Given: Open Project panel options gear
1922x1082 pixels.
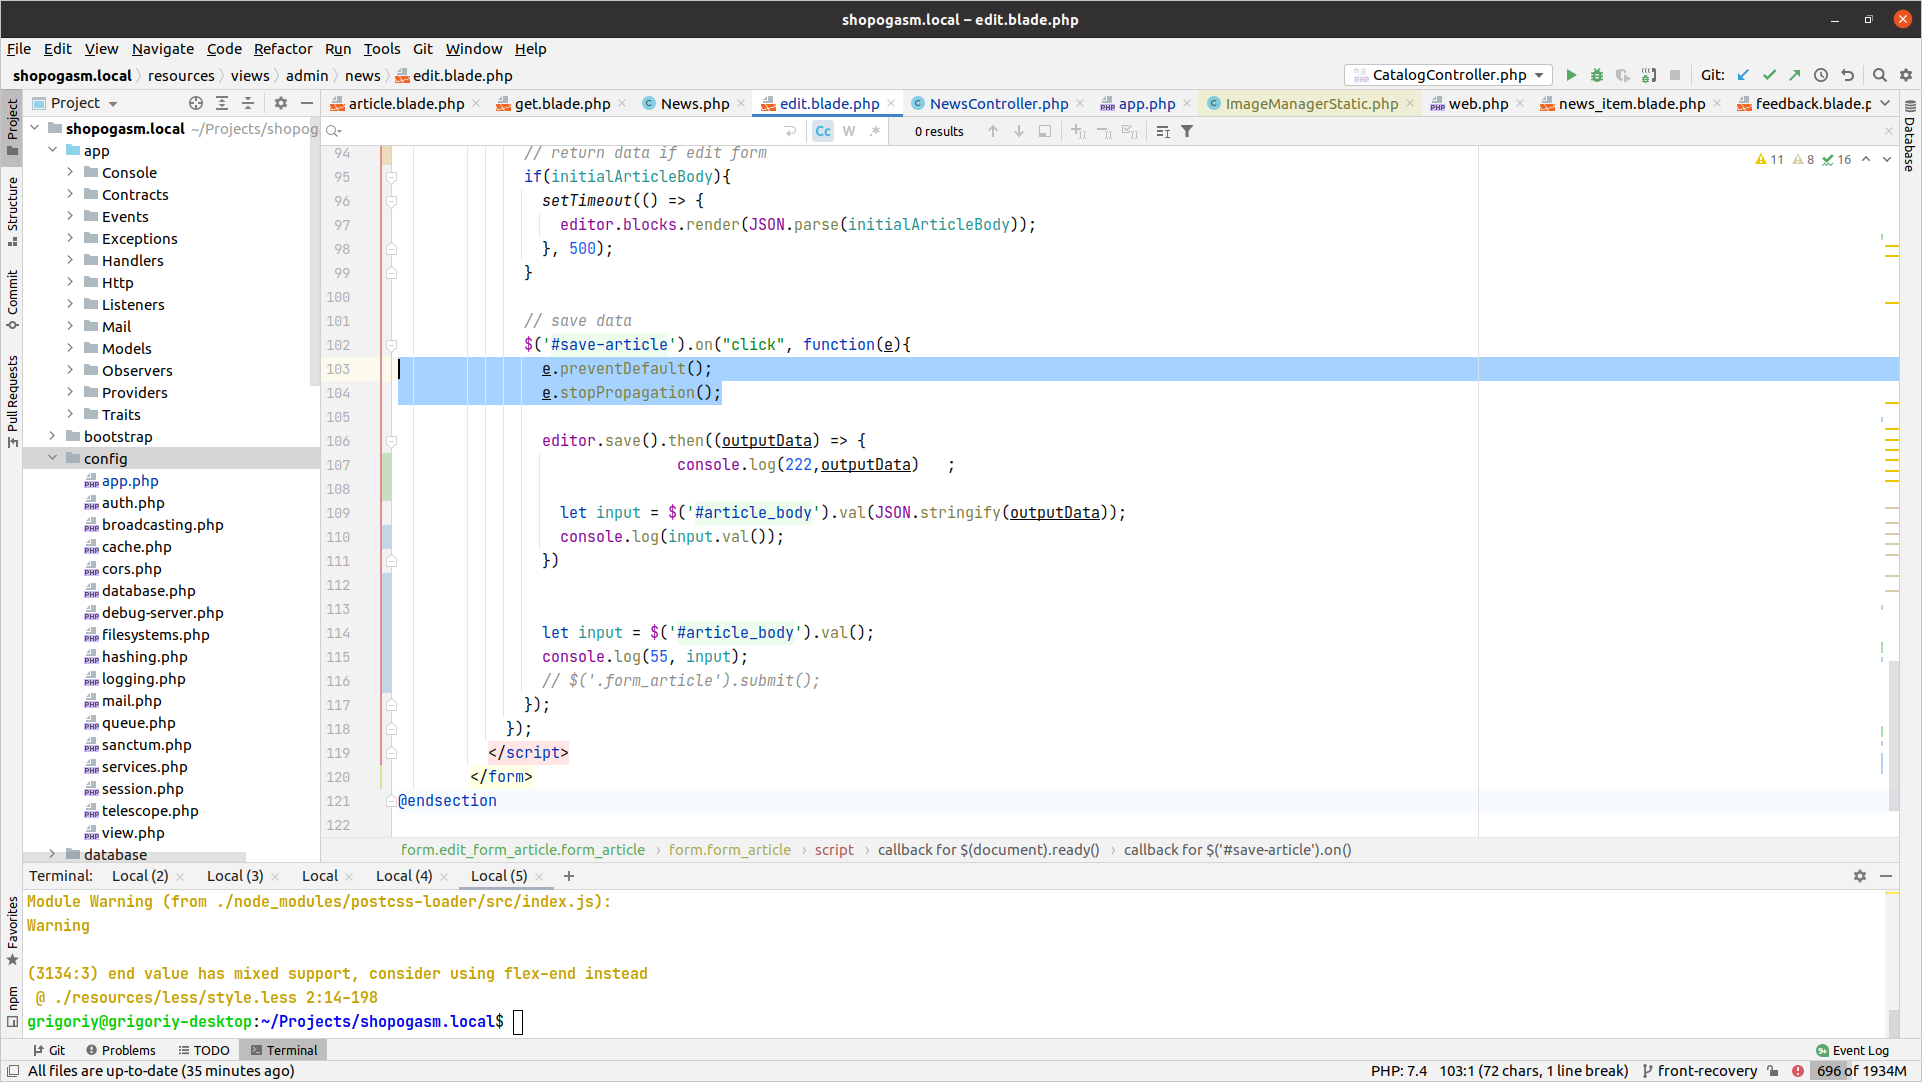Looking at the screenshot, I should coord(281,103).
